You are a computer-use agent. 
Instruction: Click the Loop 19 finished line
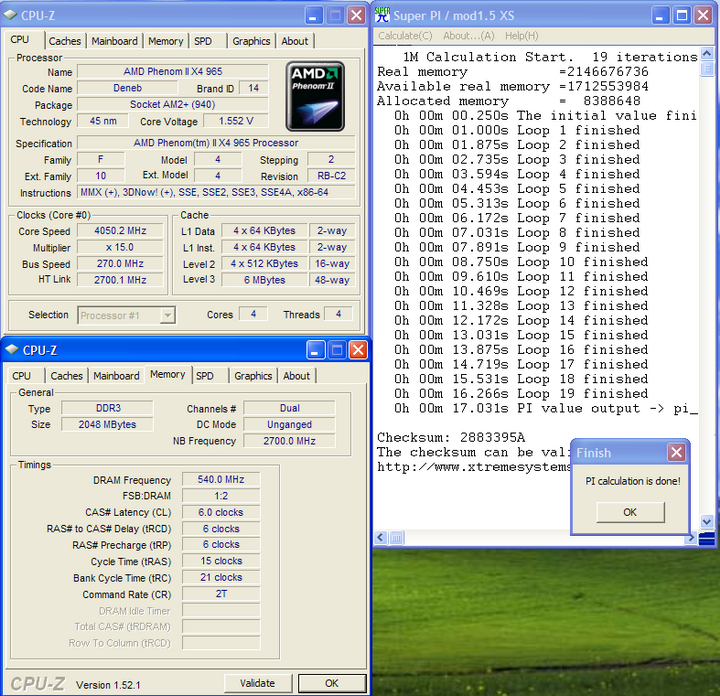point(521,394)
